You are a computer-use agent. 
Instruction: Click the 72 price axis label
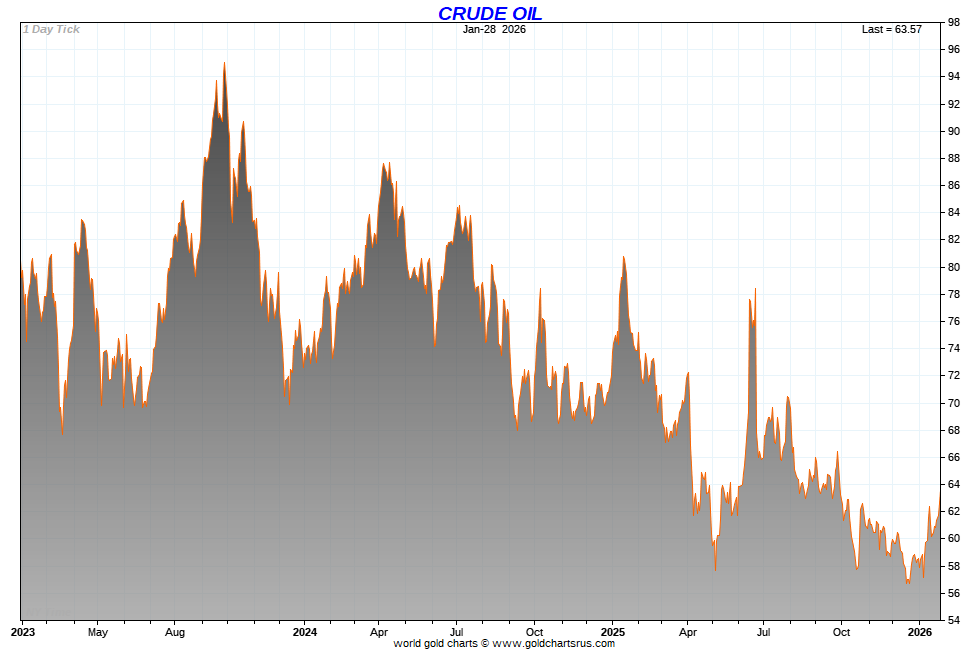click(x=954, y=376)
